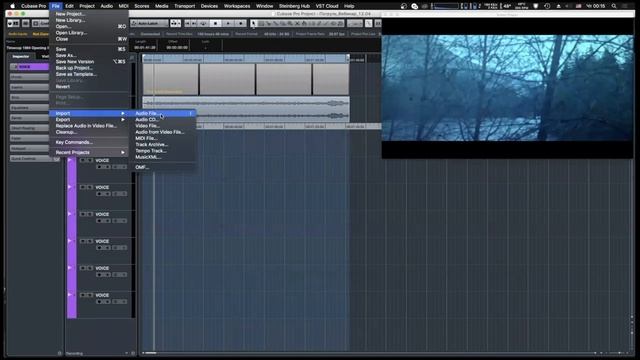Expand the Export submenu
Screen dimensions: 640x360
[89, 120]
